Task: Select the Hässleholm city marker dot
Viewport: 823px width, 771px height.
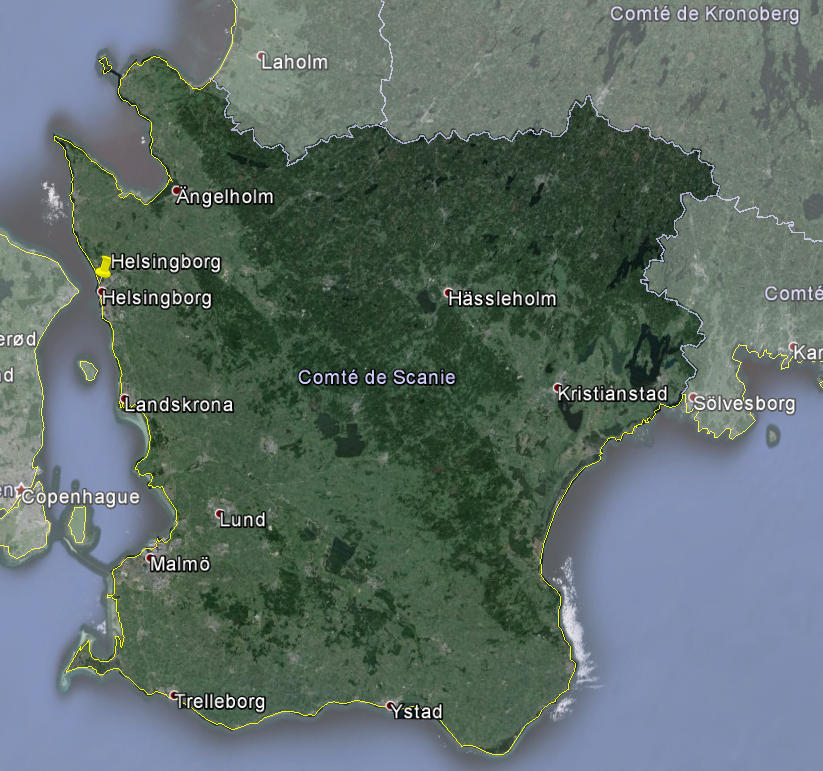Action: (x=448, y=293)
